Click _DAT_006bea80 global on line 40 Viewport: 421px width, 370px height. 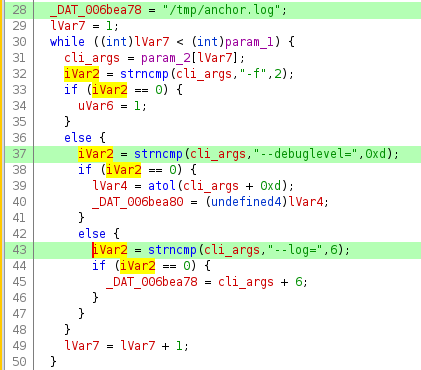pyautogui.click(x=138, y=202)
